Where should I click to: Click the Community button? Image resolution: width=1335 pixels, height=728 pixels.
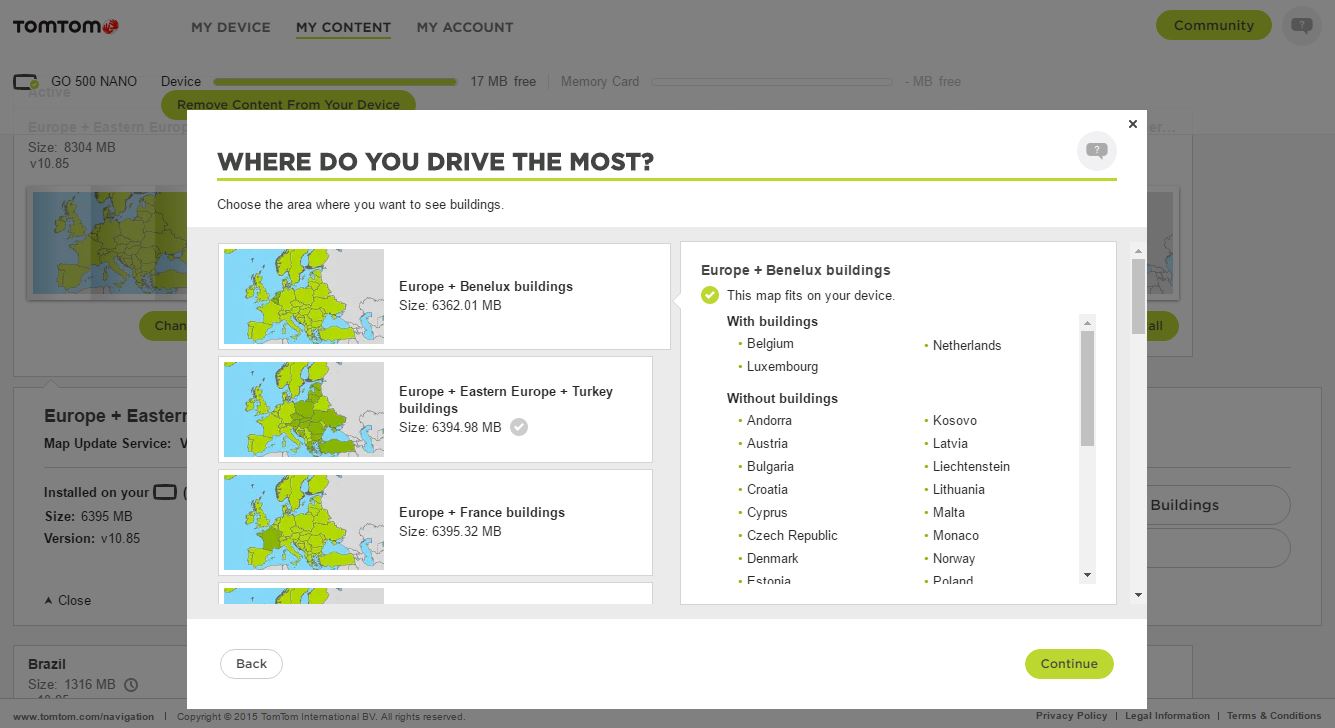1213,25
